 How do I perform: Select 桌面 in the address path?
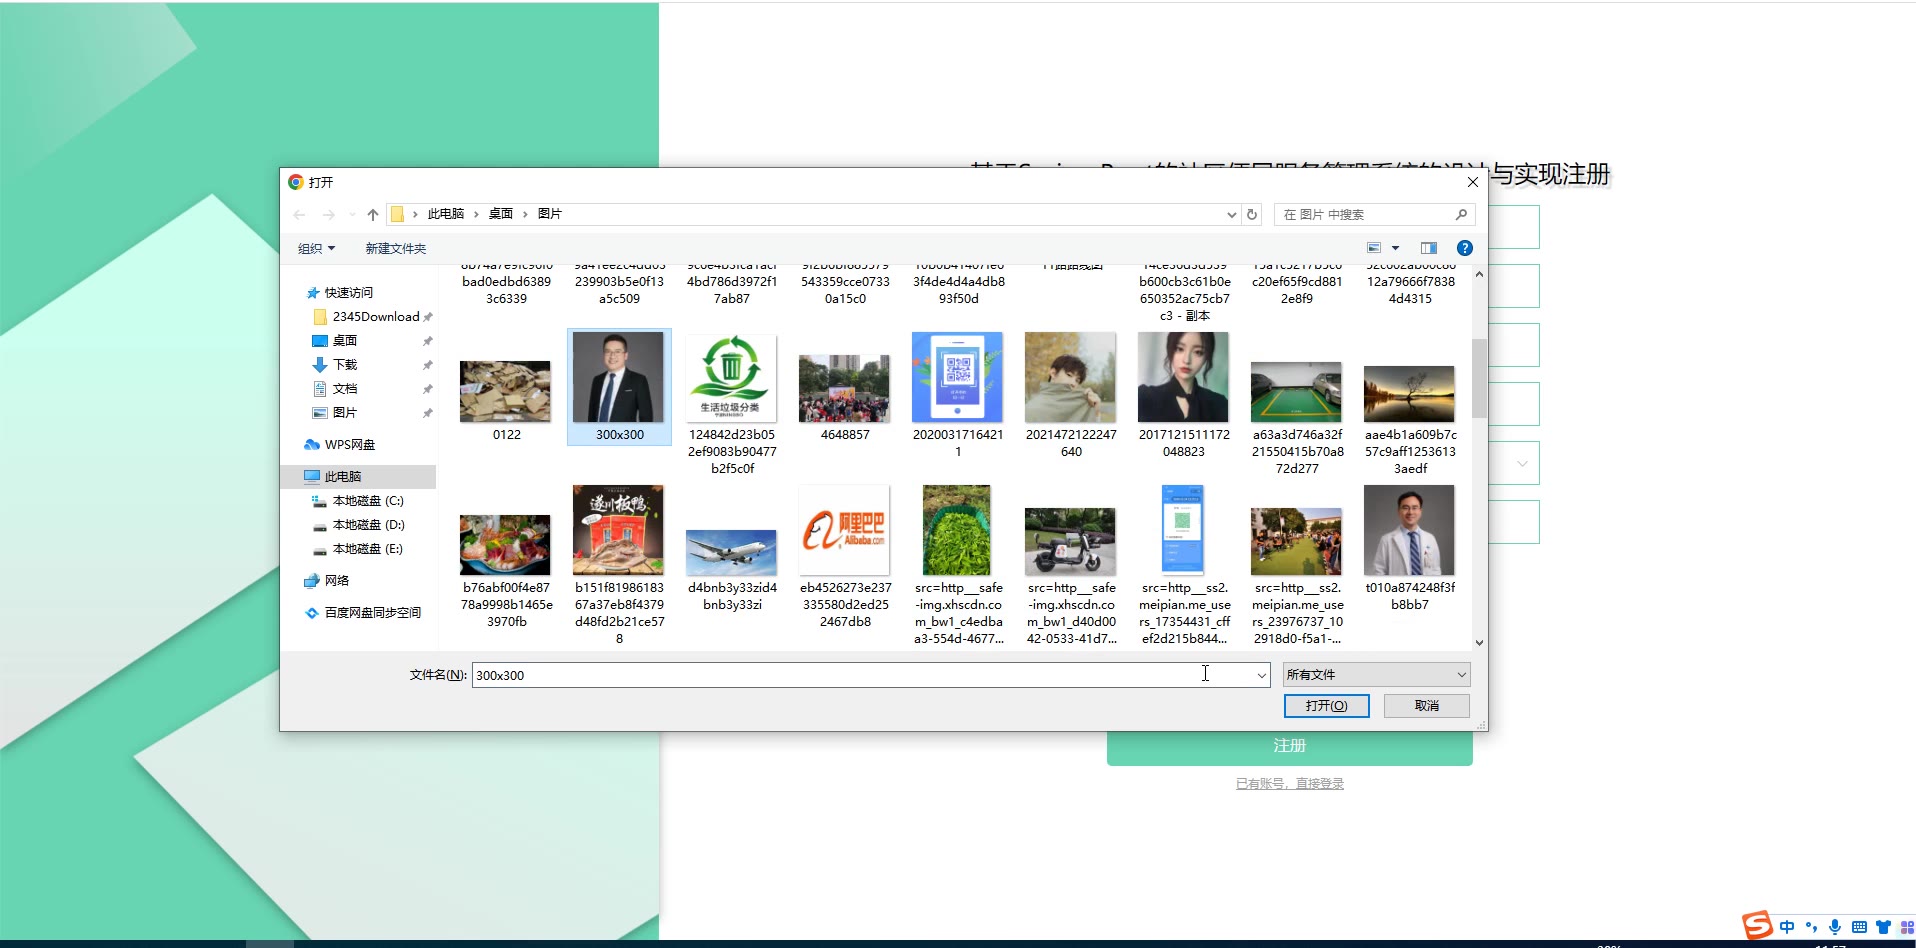(500, 214)
